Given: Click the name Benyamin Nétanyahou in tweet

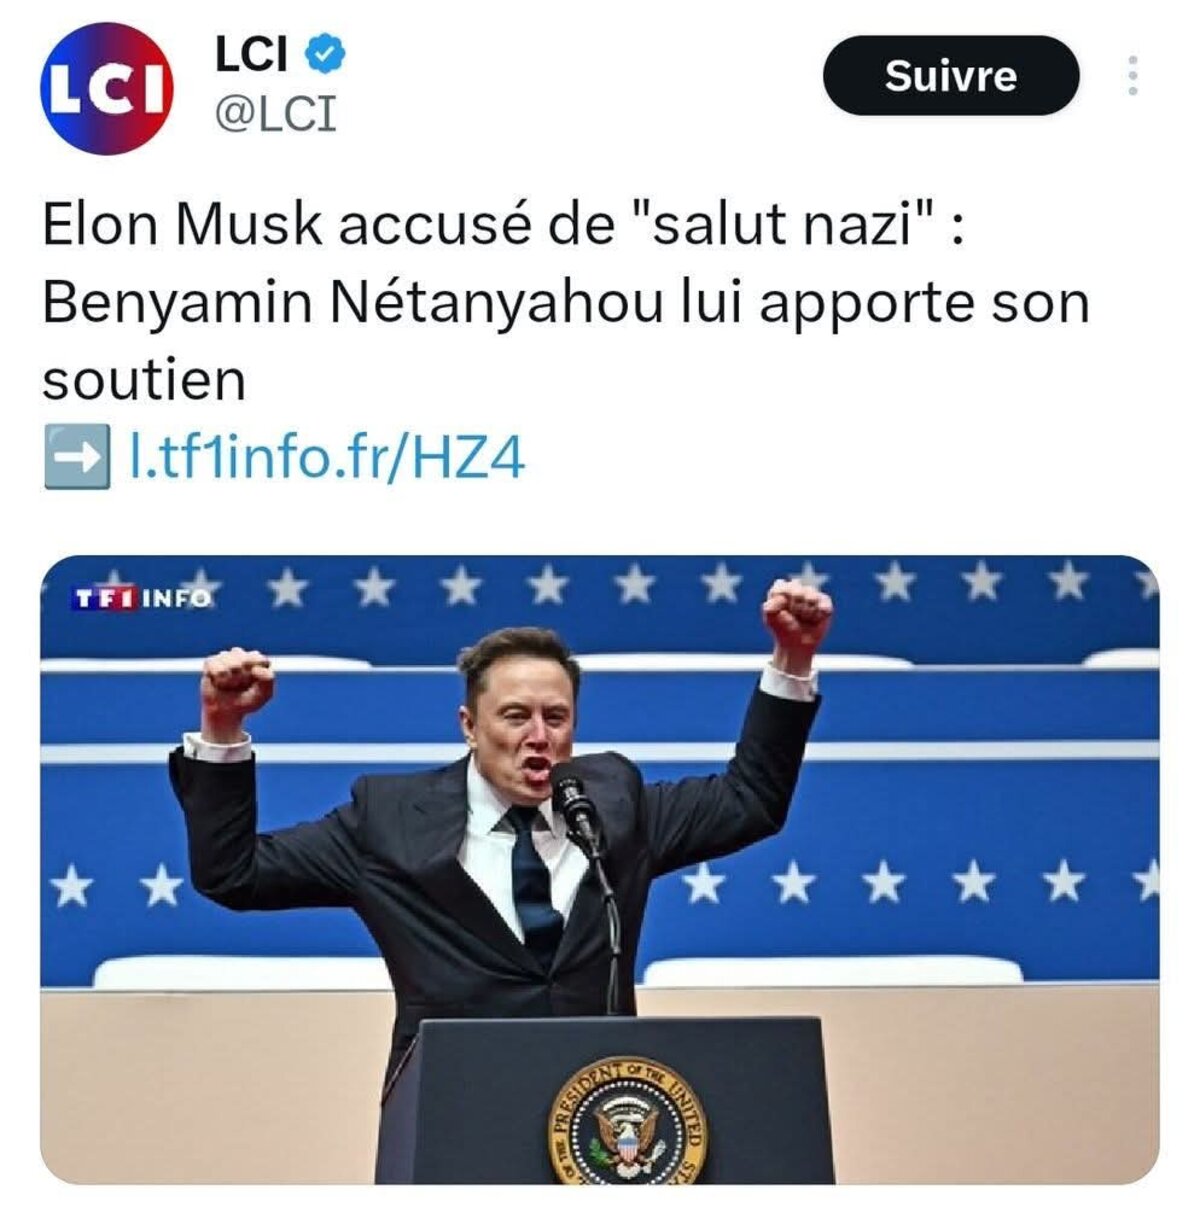Looking at the screenshot, I should click(x=353, y=302).
